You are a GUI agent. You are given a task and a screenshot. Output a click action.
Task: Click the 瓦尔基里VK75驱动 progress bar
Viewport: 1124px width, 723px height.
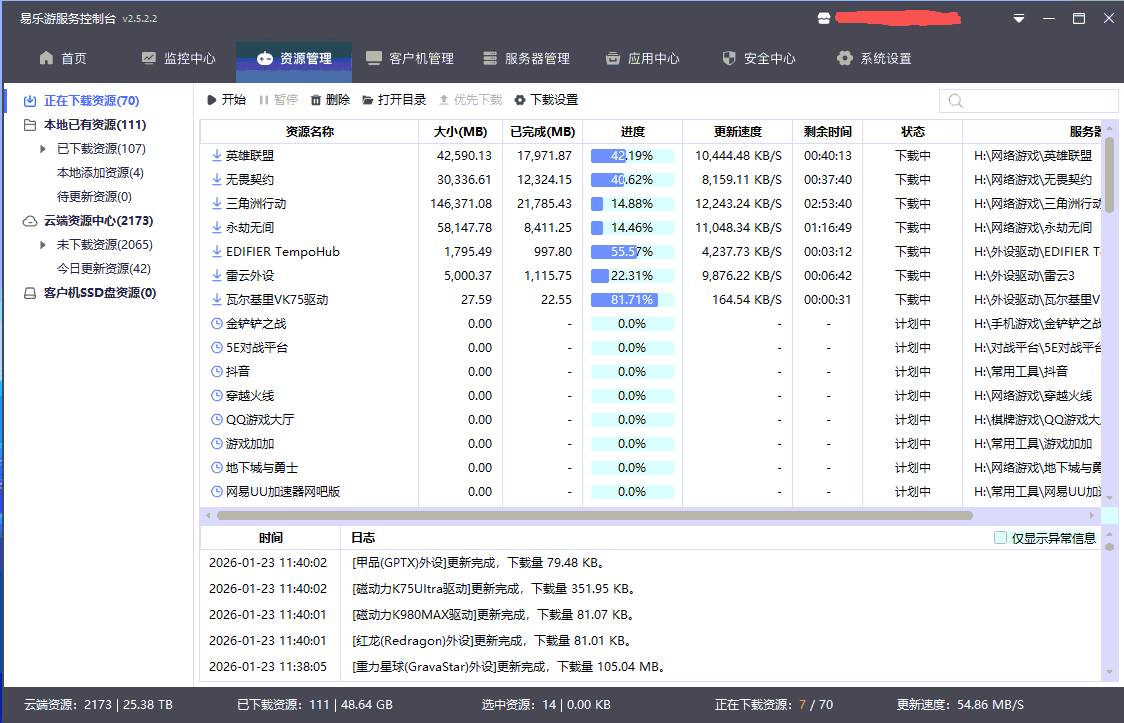pyautogui.click(x=632, y=299)
